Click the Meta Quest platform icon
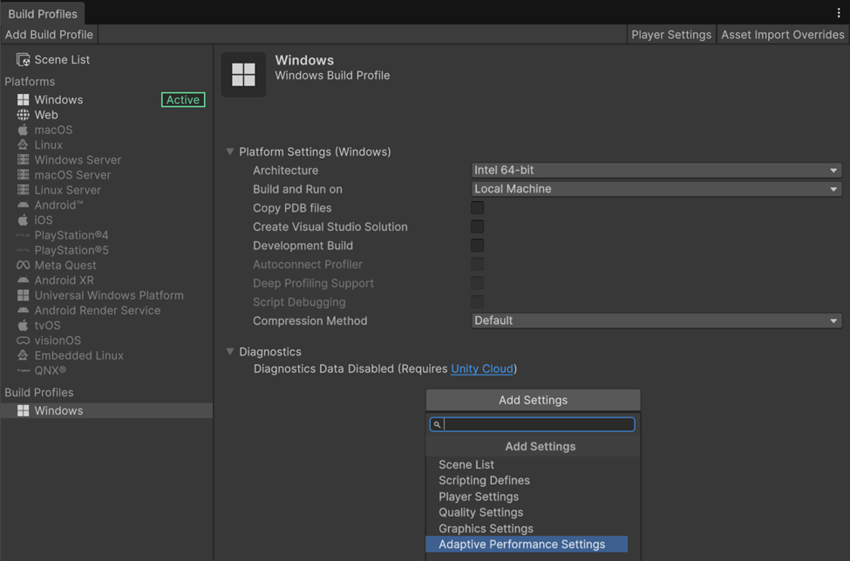The width and height of the screenshot is (850, 561). tap(23, 265)
